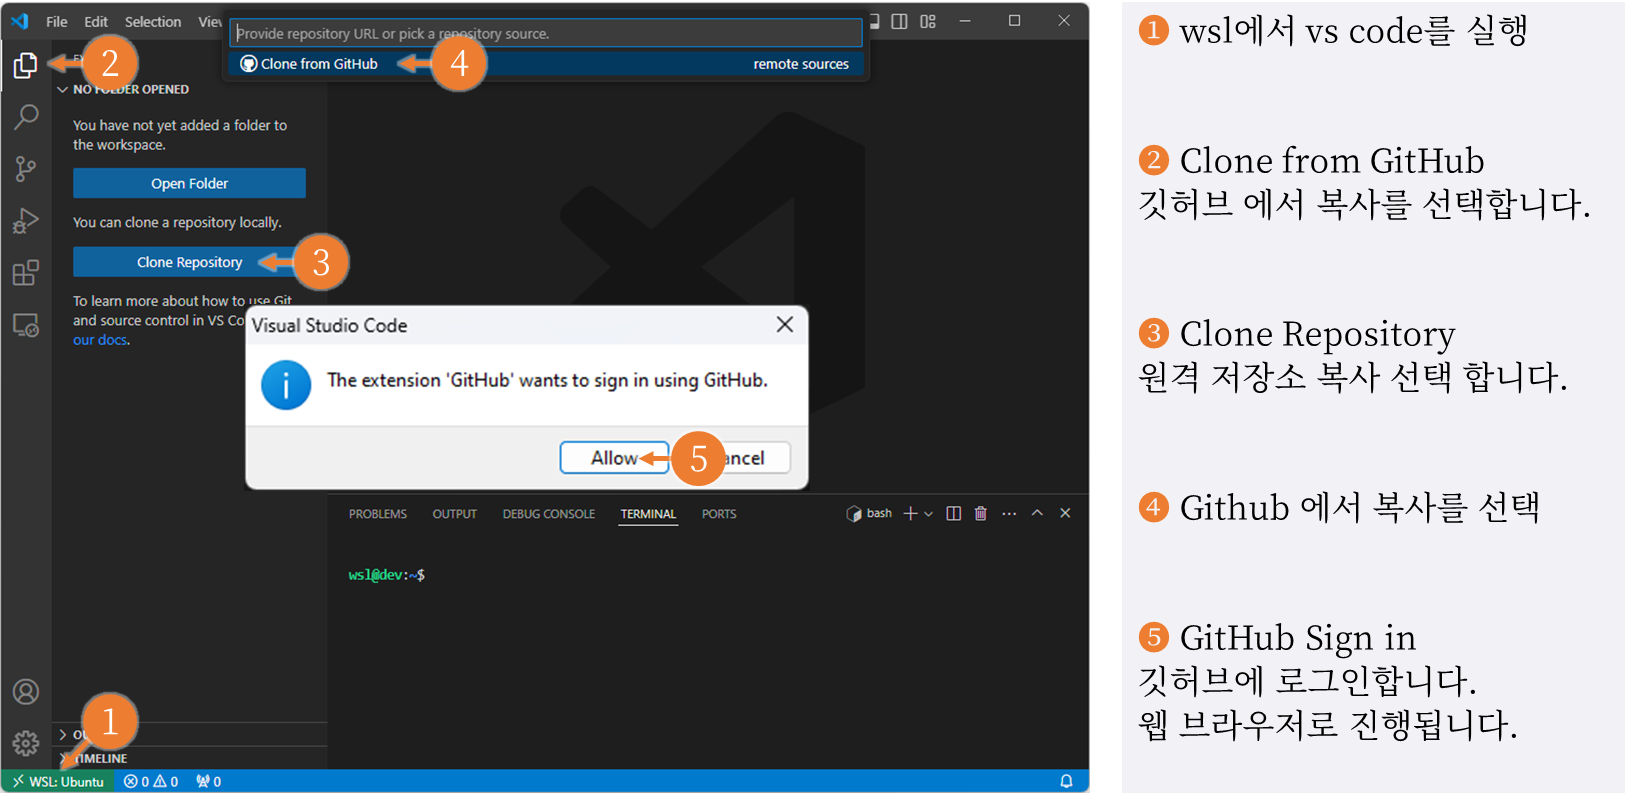This screenshot has height=793, width=1625.
Task: Split the terminal panel
Action: [x=954, y=513]
